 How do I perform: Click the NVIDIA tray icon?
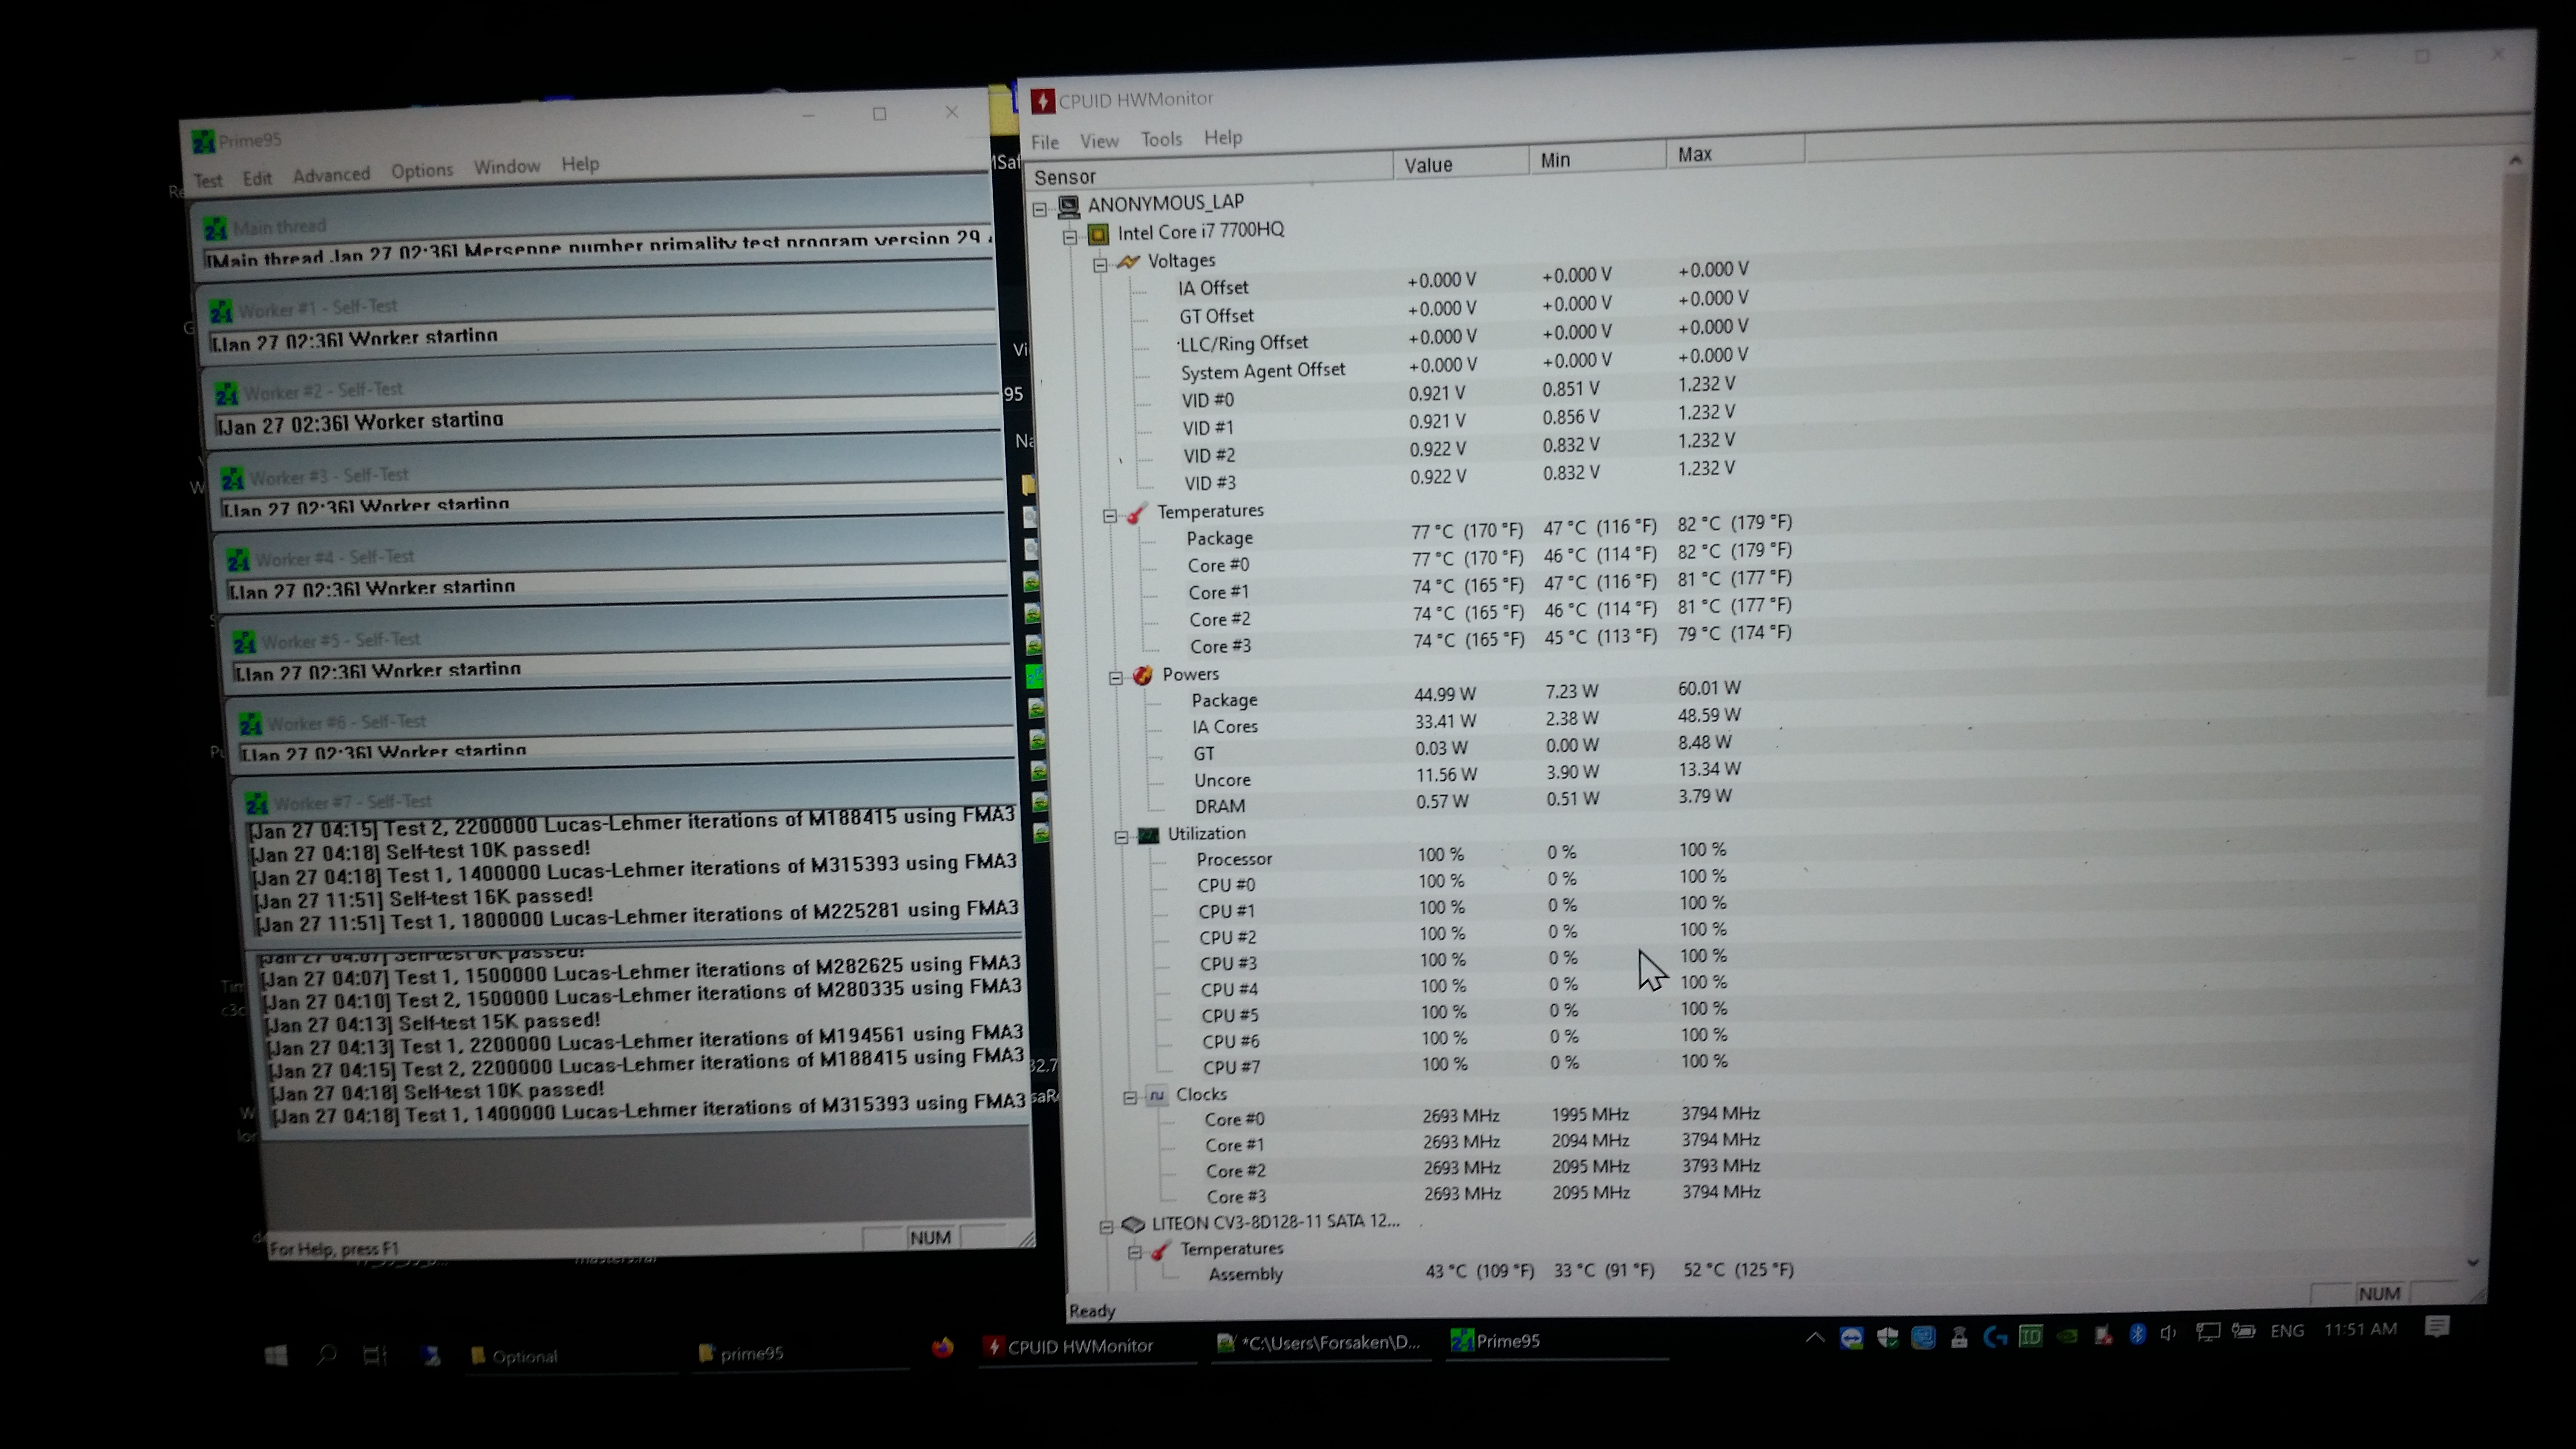pos(2066,1335)
